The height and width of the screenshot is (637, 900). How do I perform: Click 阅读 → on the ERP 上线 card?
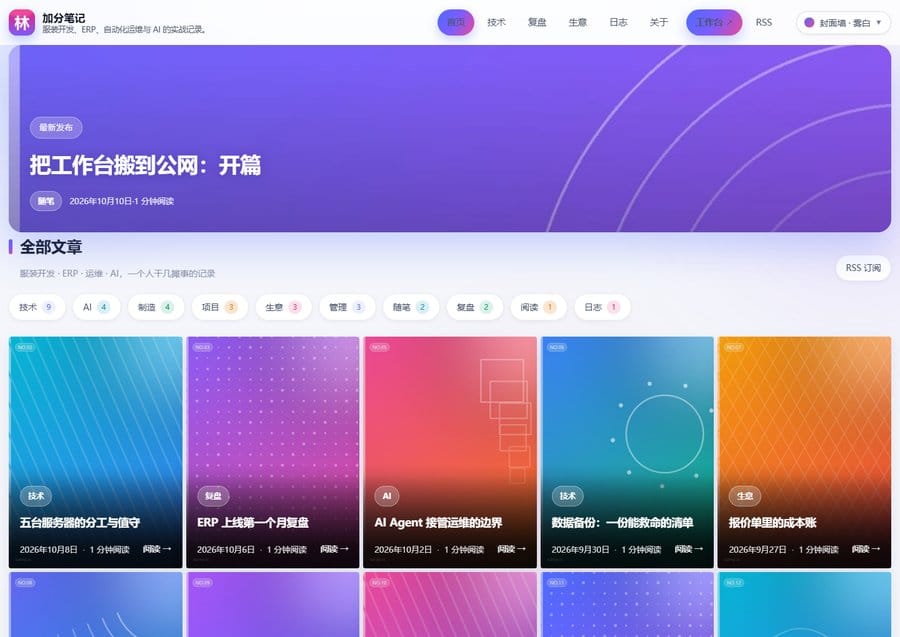(x=335, y=549)
